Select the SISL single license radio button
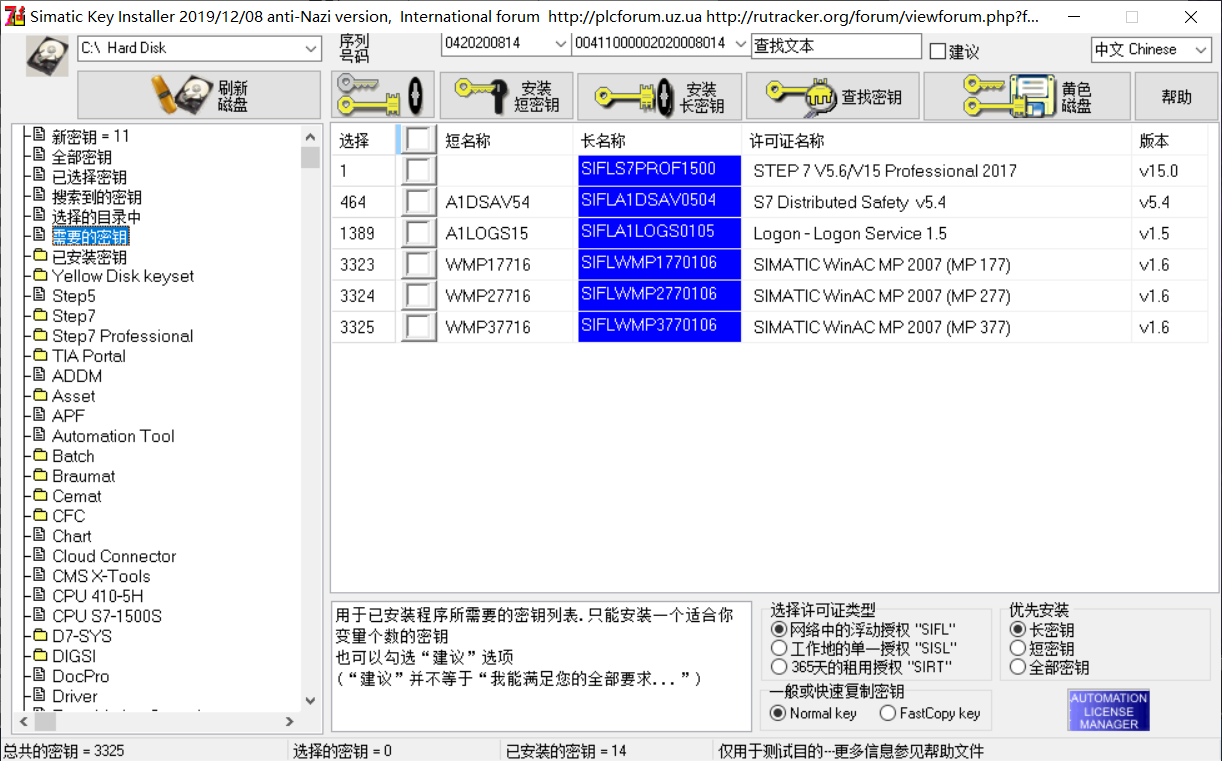Image resolution: width=1222 pixels, height=761 pixels. coord(779,648)
